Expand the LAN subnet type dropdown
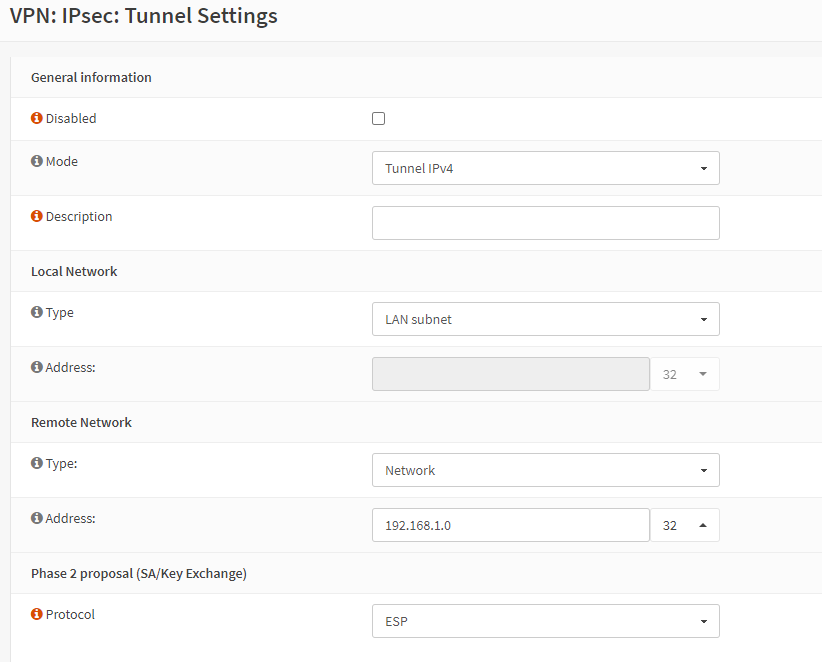The height and width of the screenshot is (662, 822). (545, 319)
